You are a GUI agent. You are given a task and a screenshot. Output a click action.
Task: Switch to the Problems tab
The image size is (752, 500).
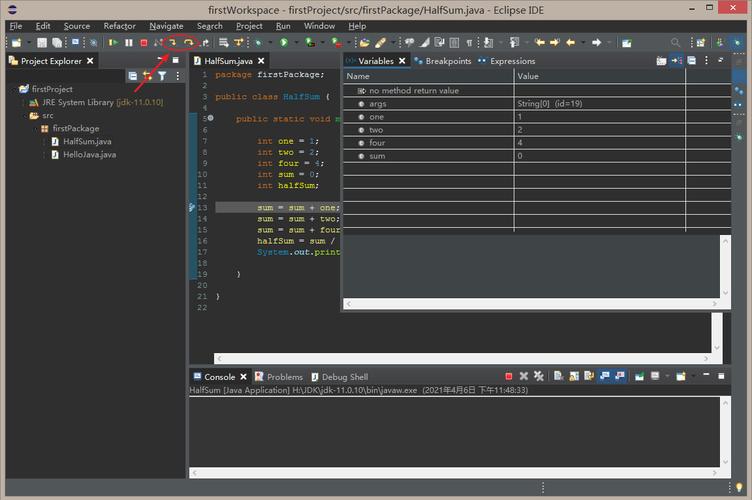coord(279,377)
